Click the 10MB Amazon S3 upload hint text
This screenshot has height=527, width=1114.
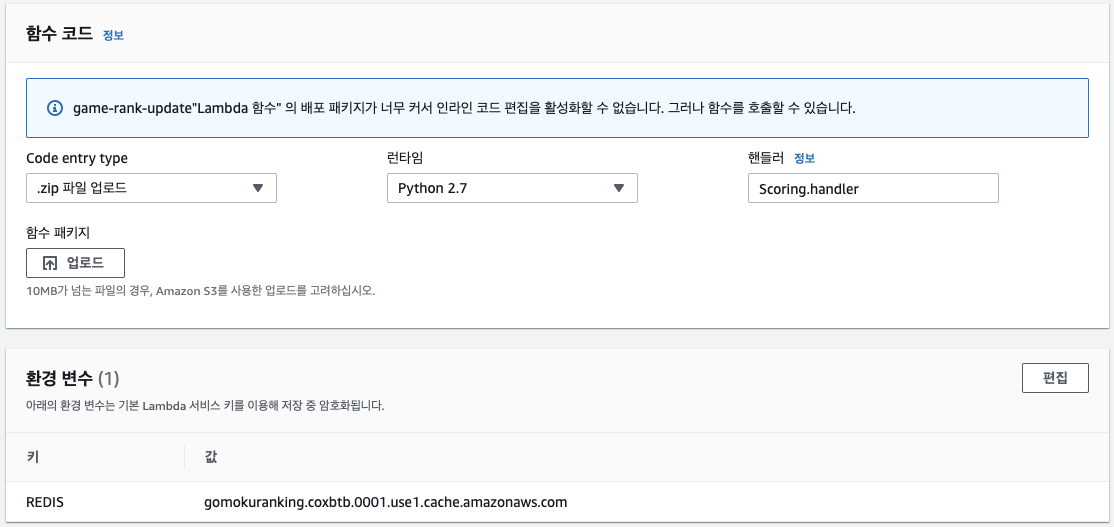pyautogui.click(x=200, y=290)
